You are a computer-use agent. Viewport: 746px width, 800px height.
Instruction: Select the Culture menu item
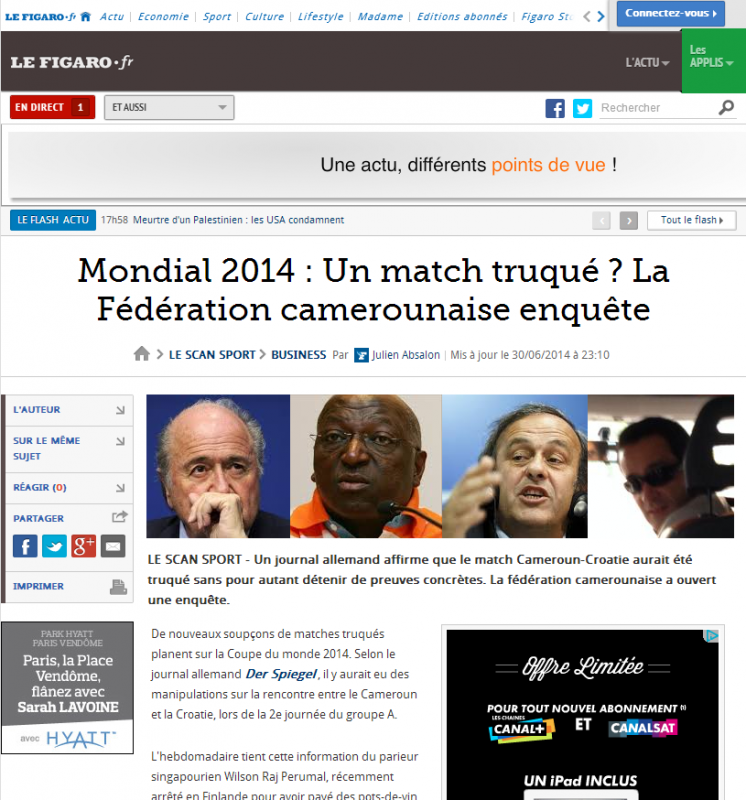[264, 16]
